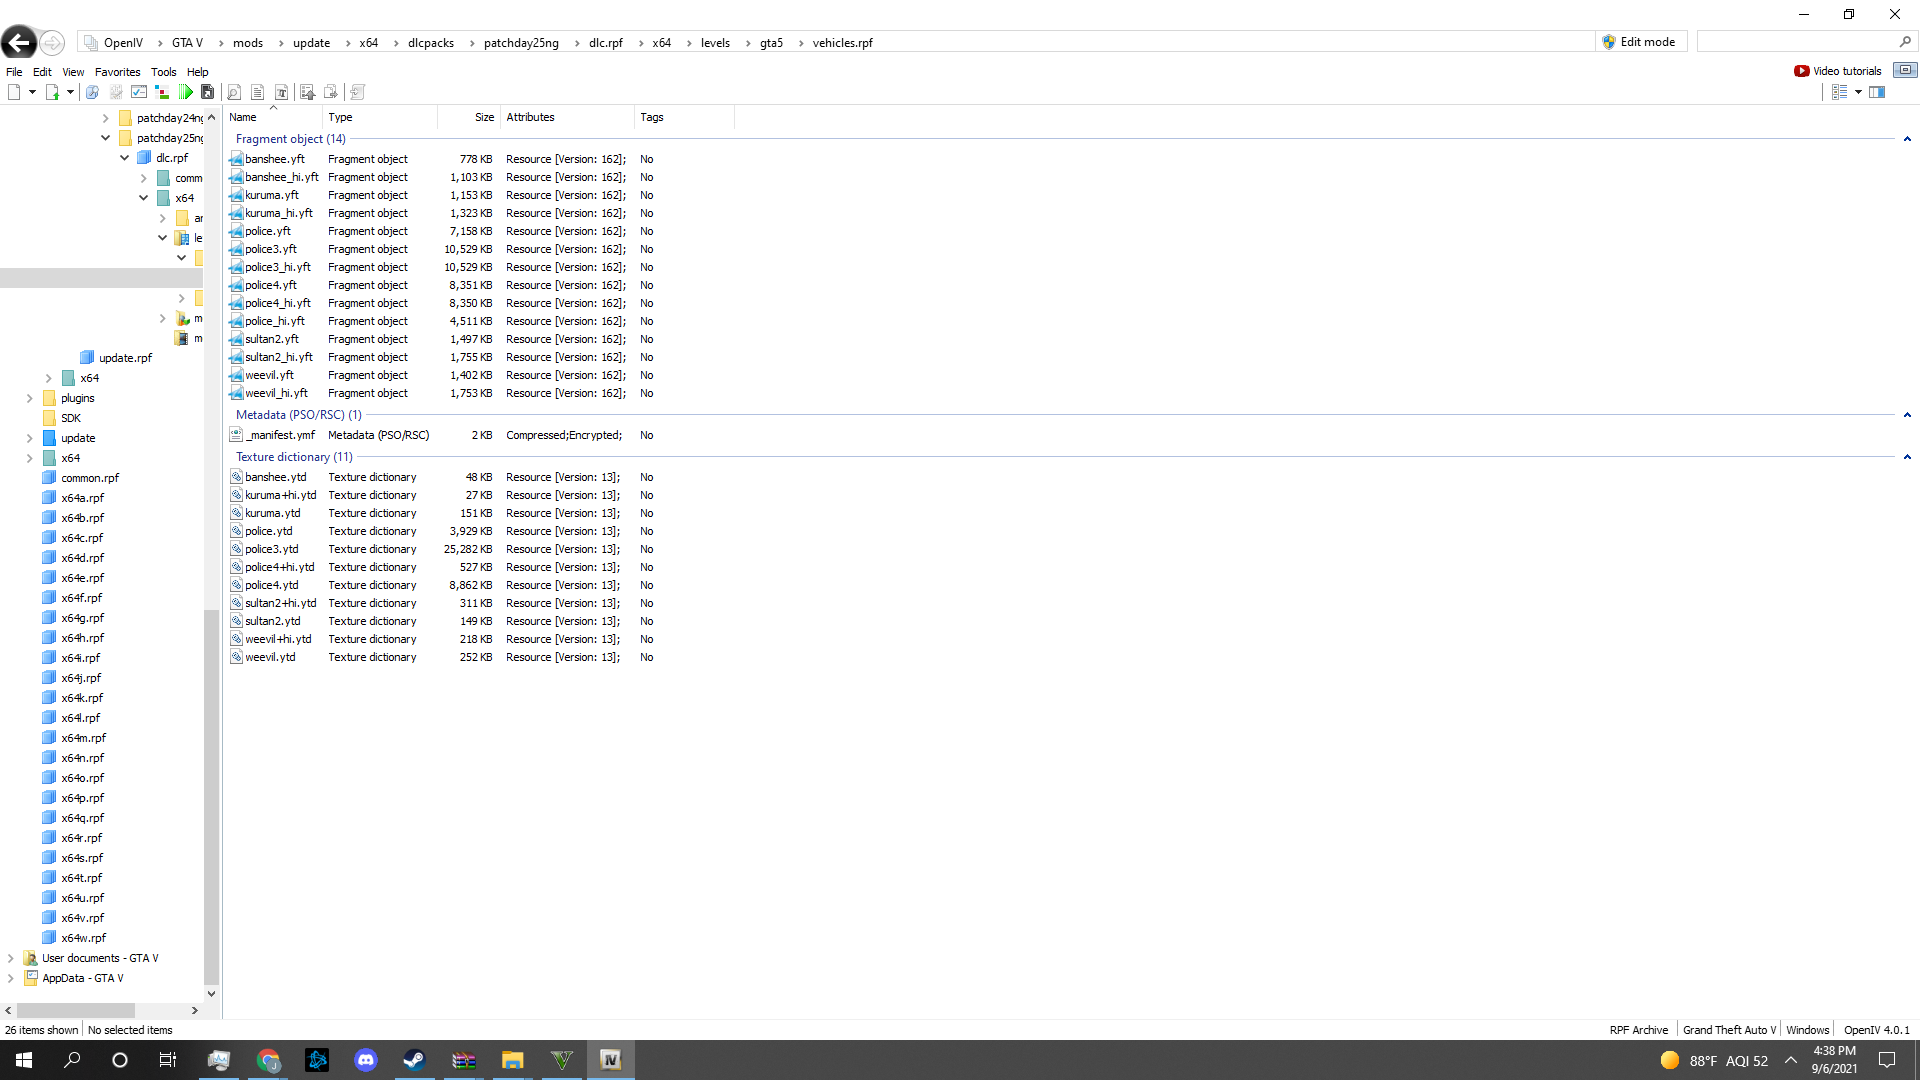Click the colored blocks toolbar icon

[162, 92]
